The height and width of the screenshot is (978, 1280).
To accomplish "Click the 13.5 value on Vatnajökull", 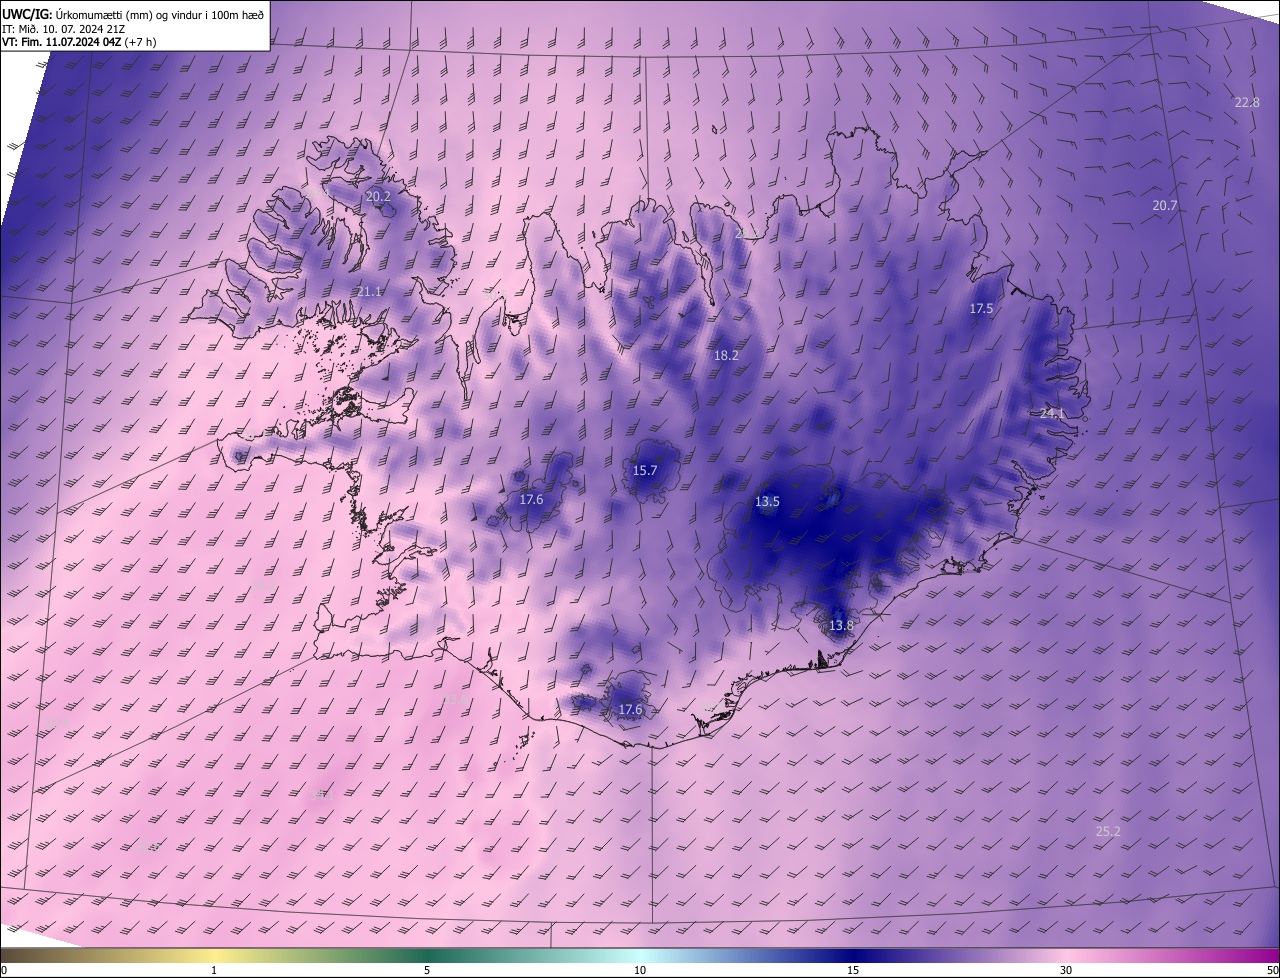I will point(767,501).
